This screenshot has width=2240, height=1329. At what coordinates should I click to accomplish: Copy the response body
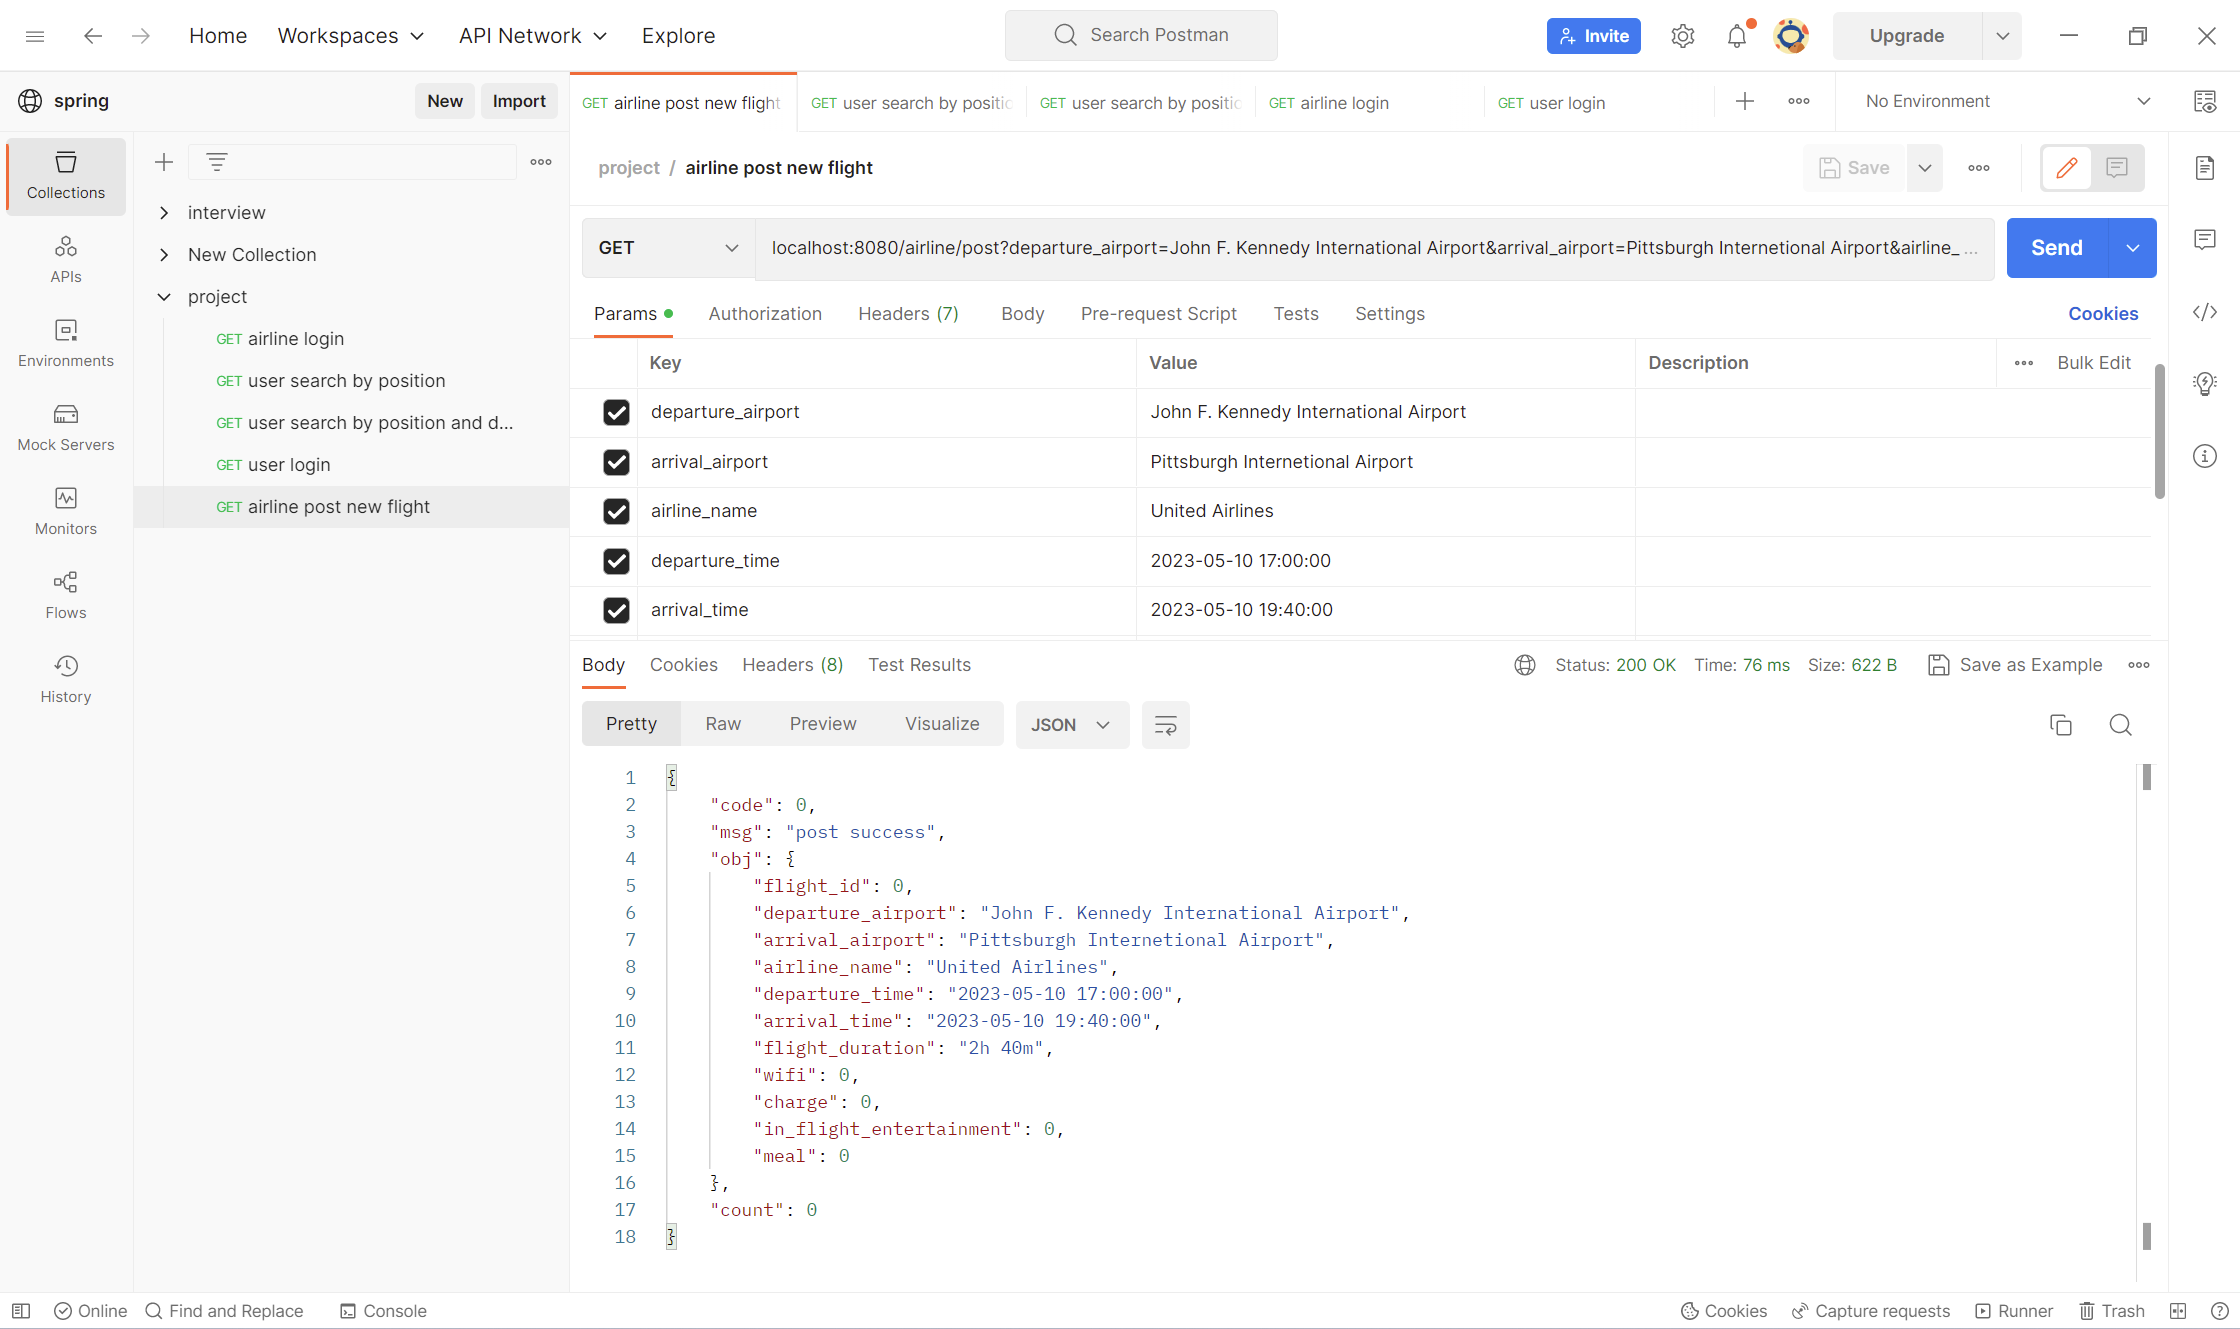coord(2061,725)
